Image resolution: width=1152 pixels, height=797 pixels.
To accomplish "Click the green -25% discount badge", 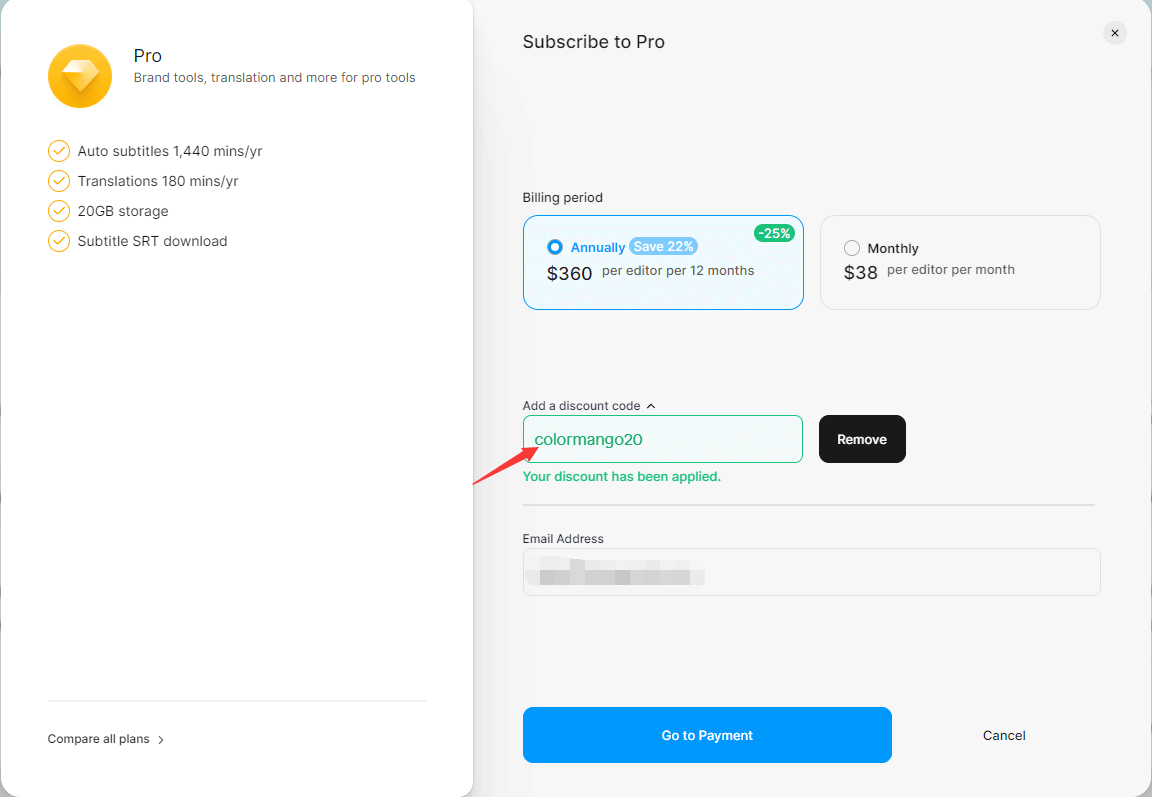I will 774,233.
